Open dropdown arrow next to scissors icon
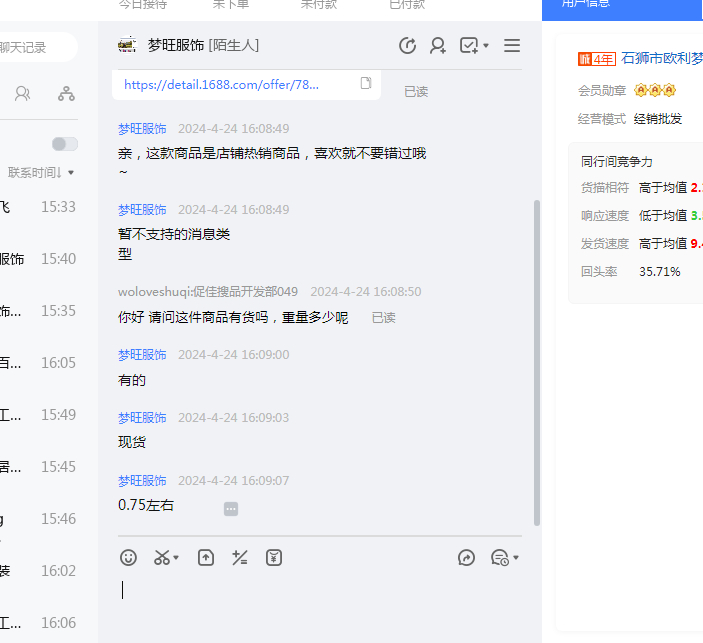The height and width of the screenshot is (643, 703). (x=177, y=558)
